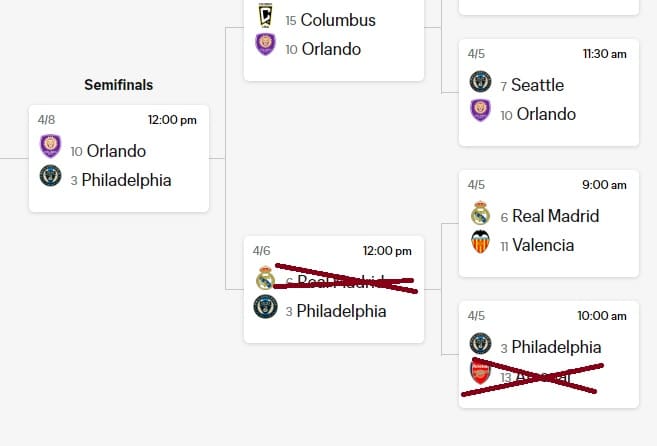
Task: Choose 7 Seattle in the 11:30 am match
Action: tap(532, 85)
